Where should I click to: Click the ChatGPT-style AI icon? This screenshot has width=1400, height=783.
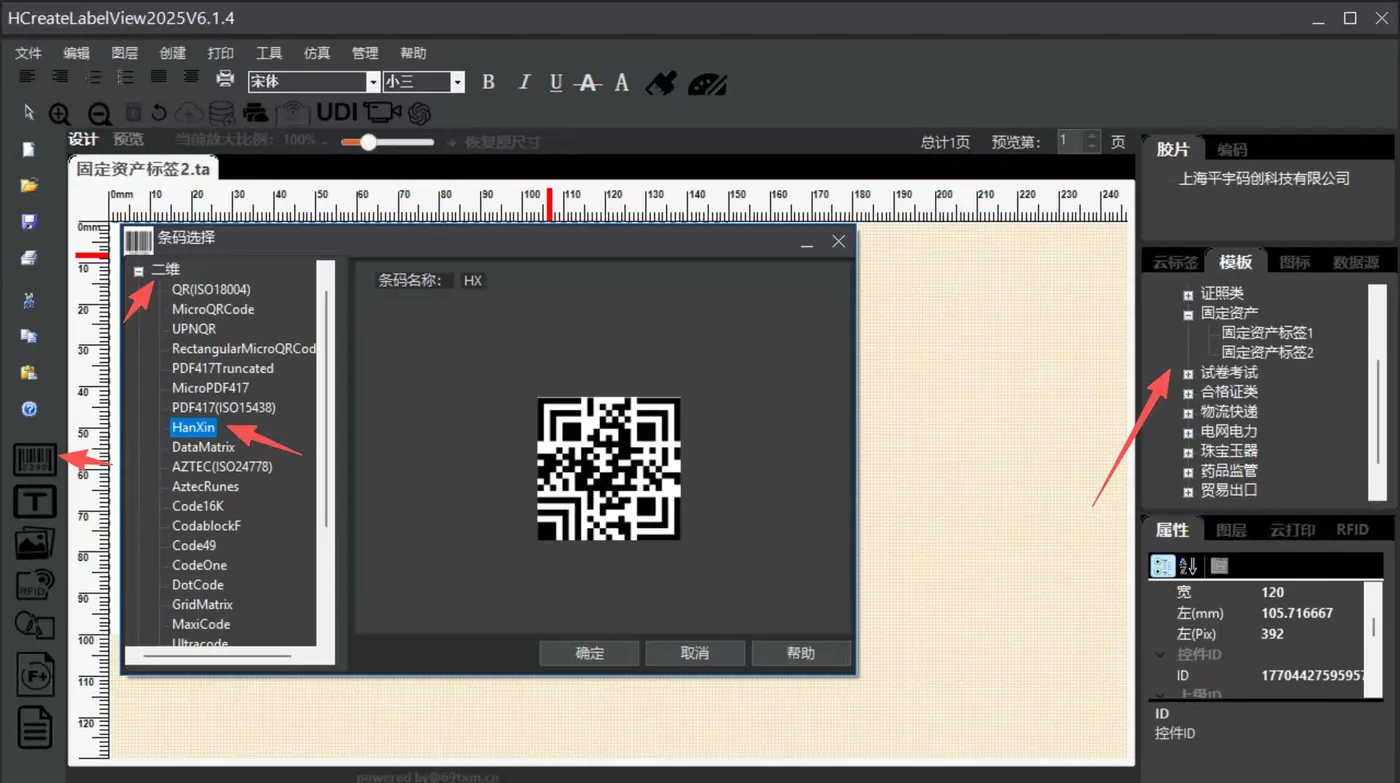point(419,113)
